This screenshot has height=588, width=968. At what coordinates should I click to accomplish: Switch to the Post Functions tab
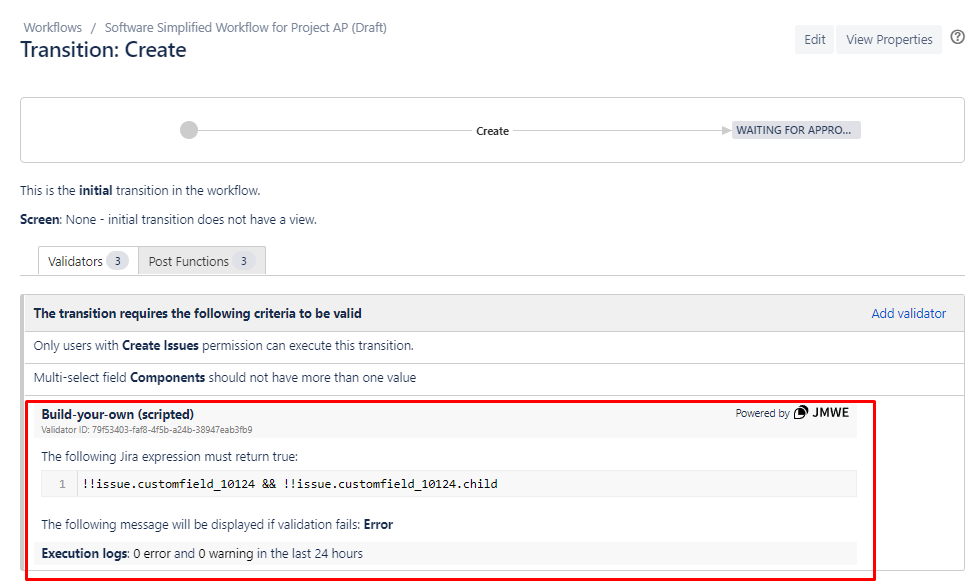click(201, 260)
